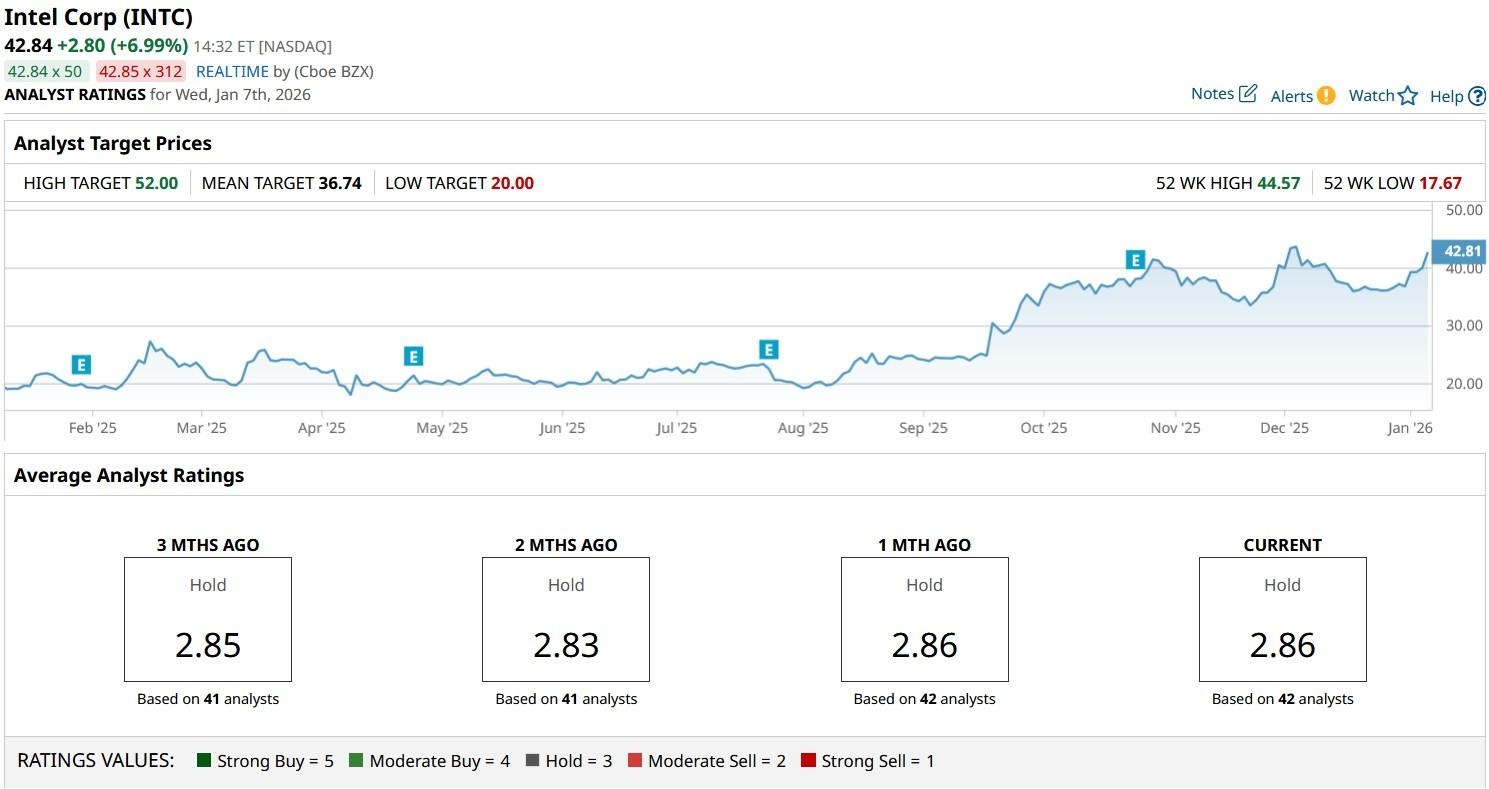The width and height of the screenshot is (1489, 789).
Task: Click the Strong Sell red swatch
Action: pos(808,761)
